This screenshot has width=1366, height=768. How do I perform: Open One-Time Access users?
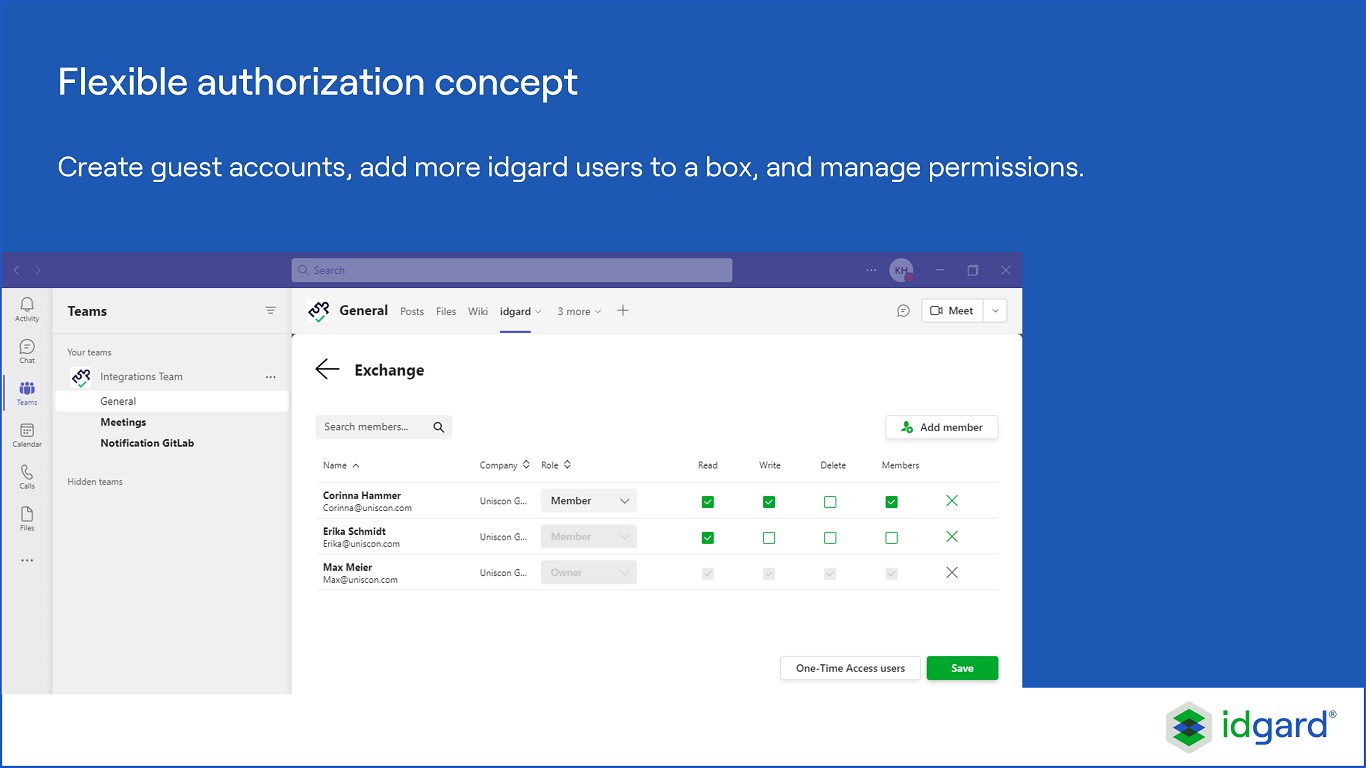[850, 668]
